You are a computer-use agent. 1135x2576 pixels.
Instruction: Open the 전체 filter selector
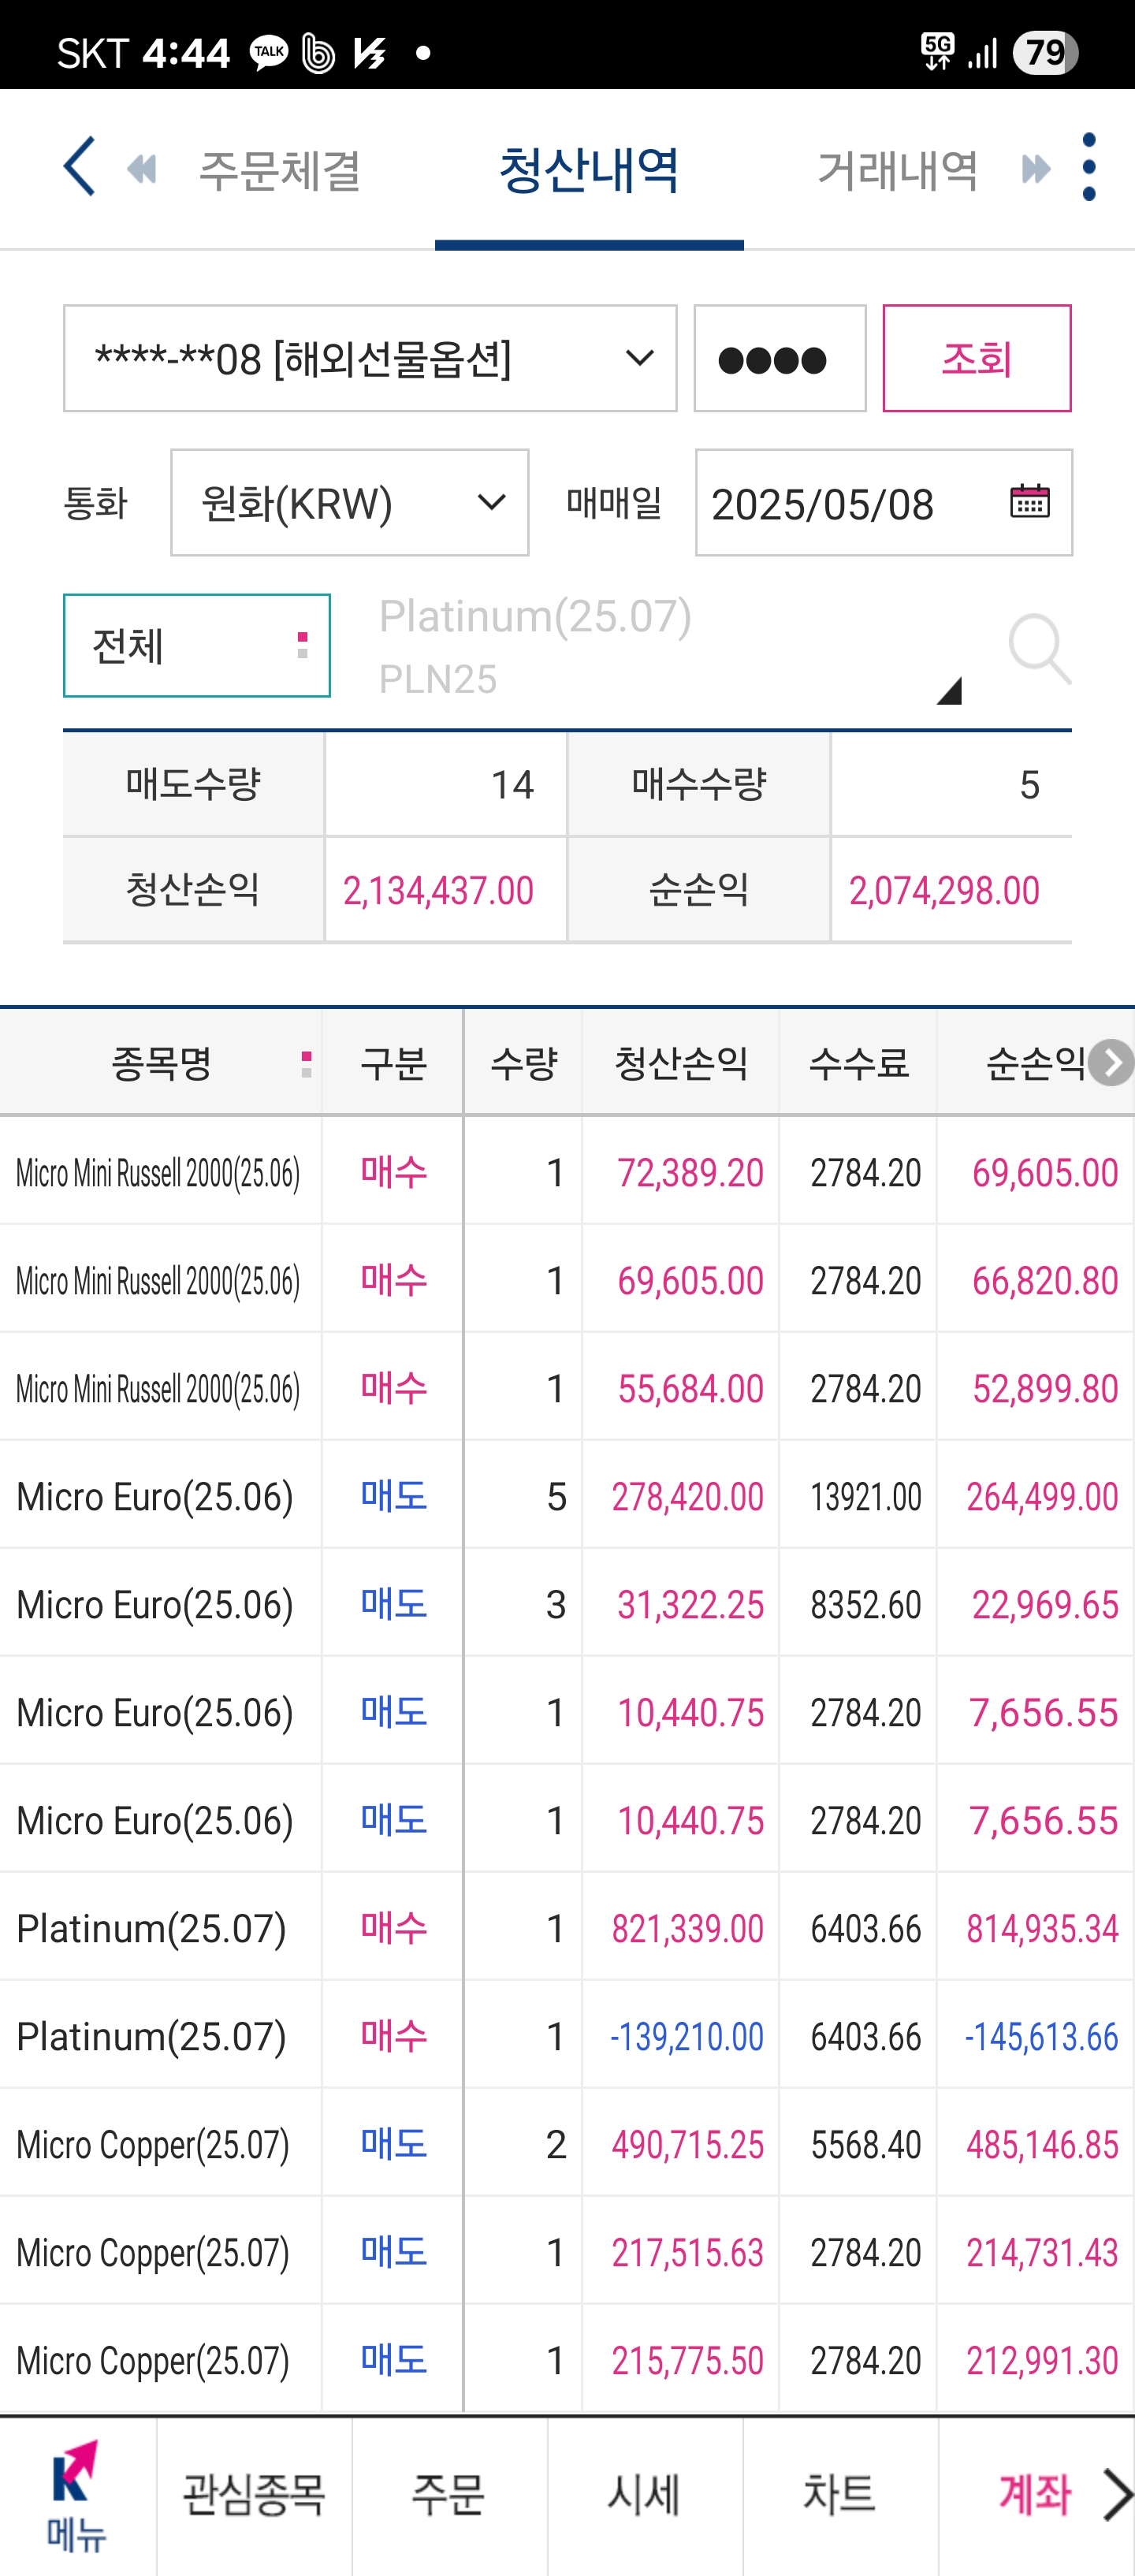[x=197, y=645]
